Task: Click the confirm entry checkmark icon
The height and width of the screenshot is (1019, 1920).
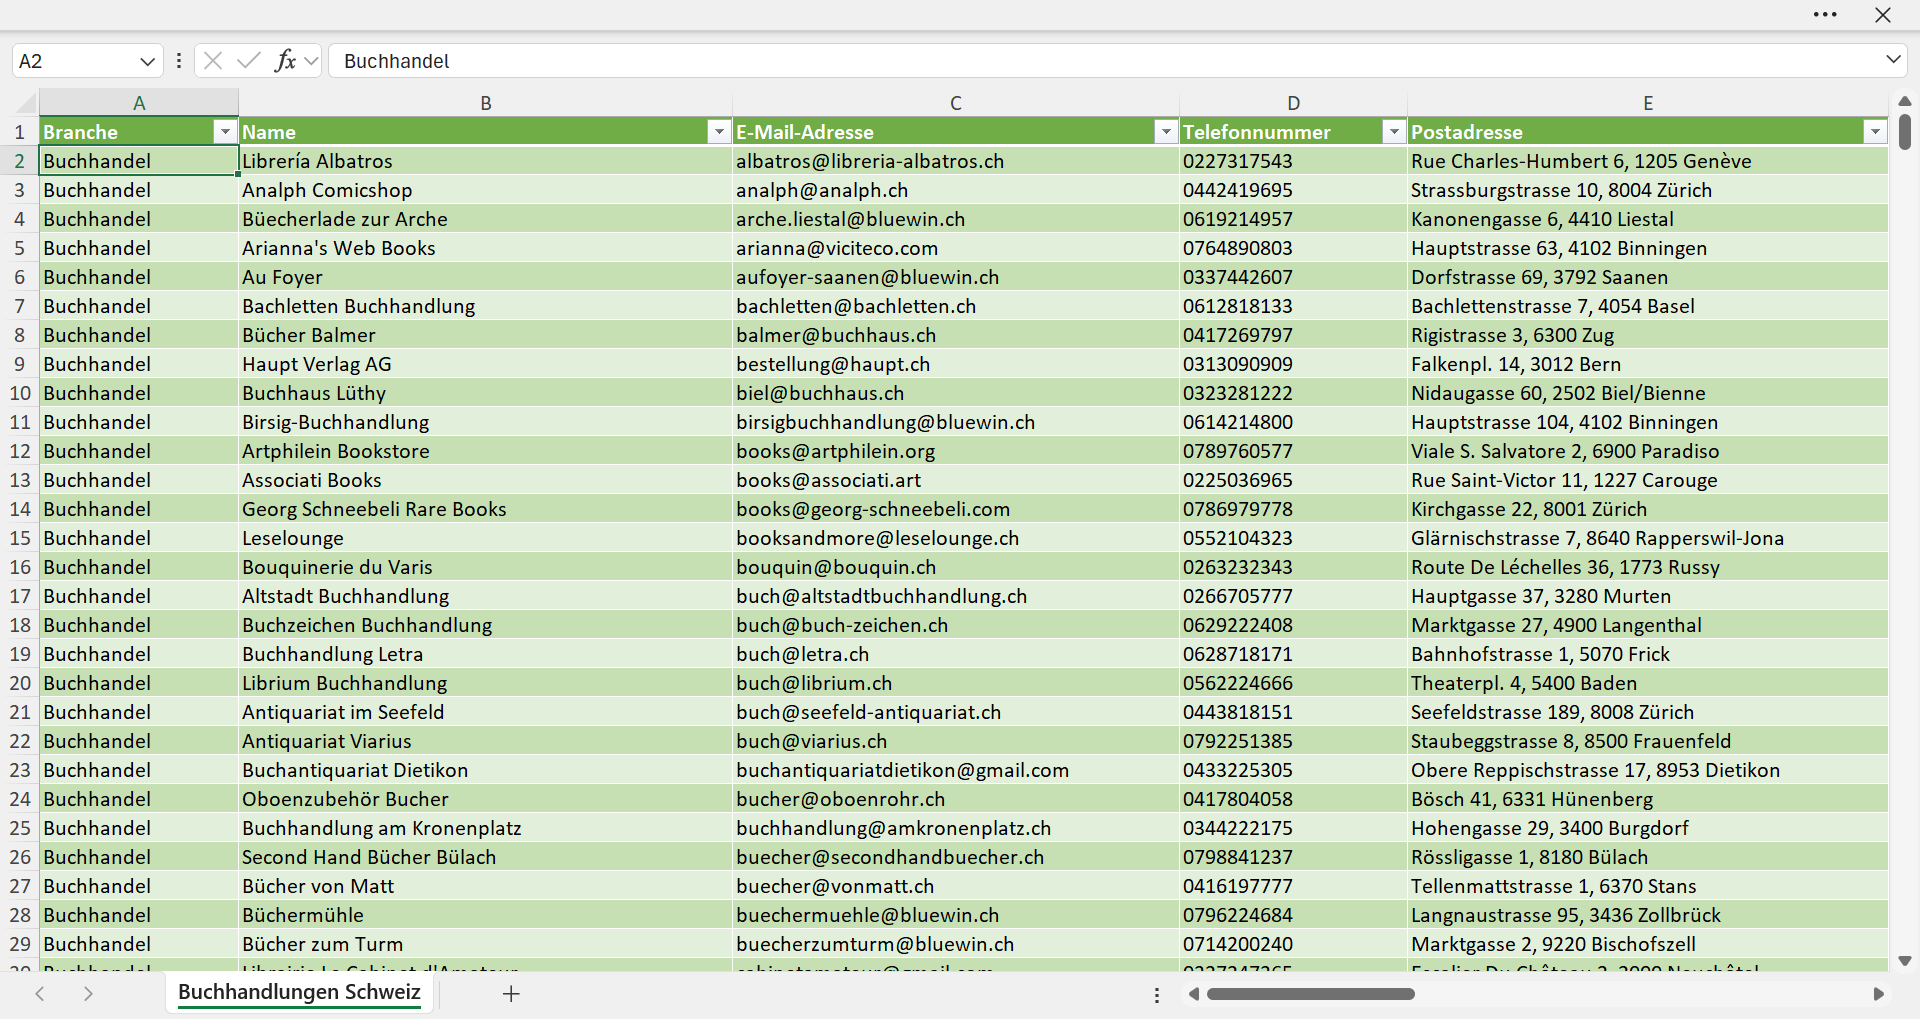Action: click(x=248, y=61)
